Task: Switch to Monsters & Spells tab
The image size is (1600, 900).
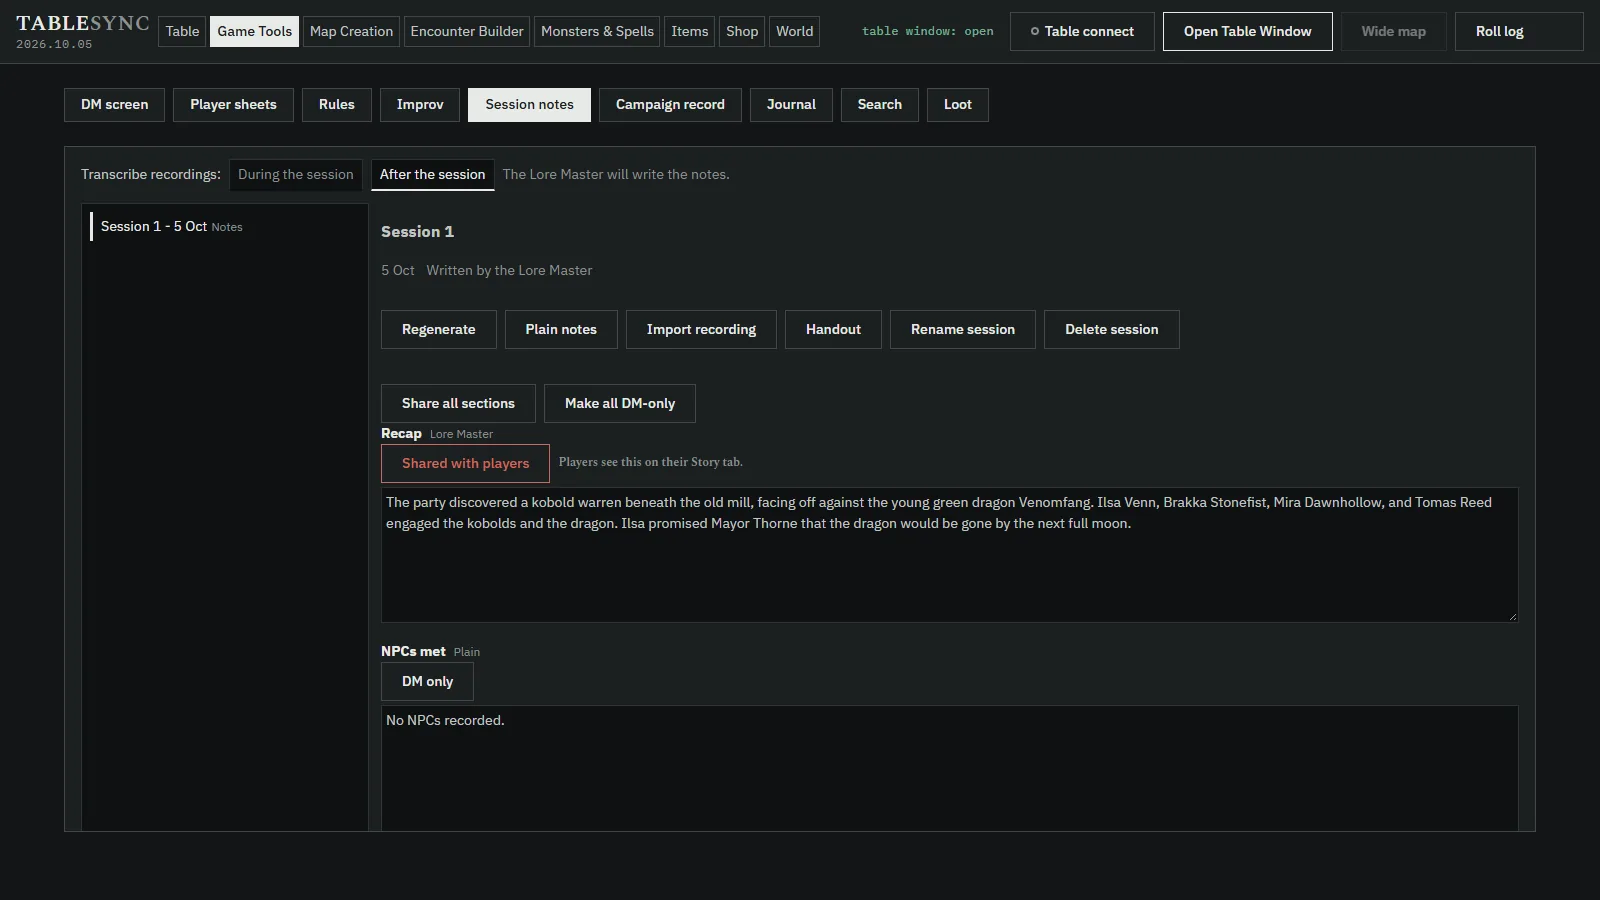Action: tap(597, 31)
